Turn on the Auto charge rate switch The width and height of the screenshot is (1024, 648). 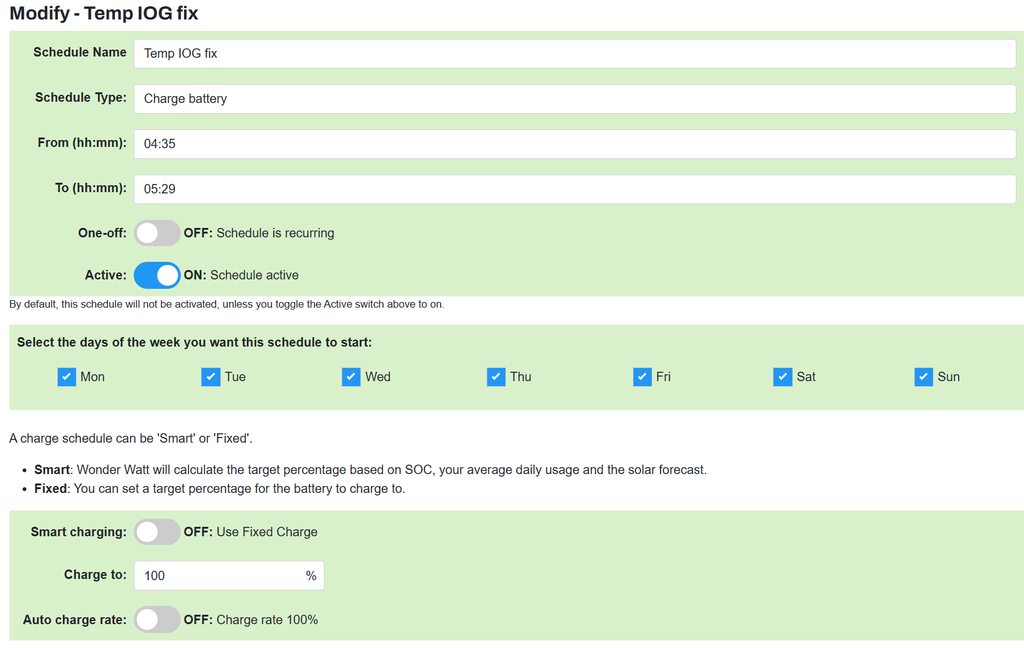[157, 620]
